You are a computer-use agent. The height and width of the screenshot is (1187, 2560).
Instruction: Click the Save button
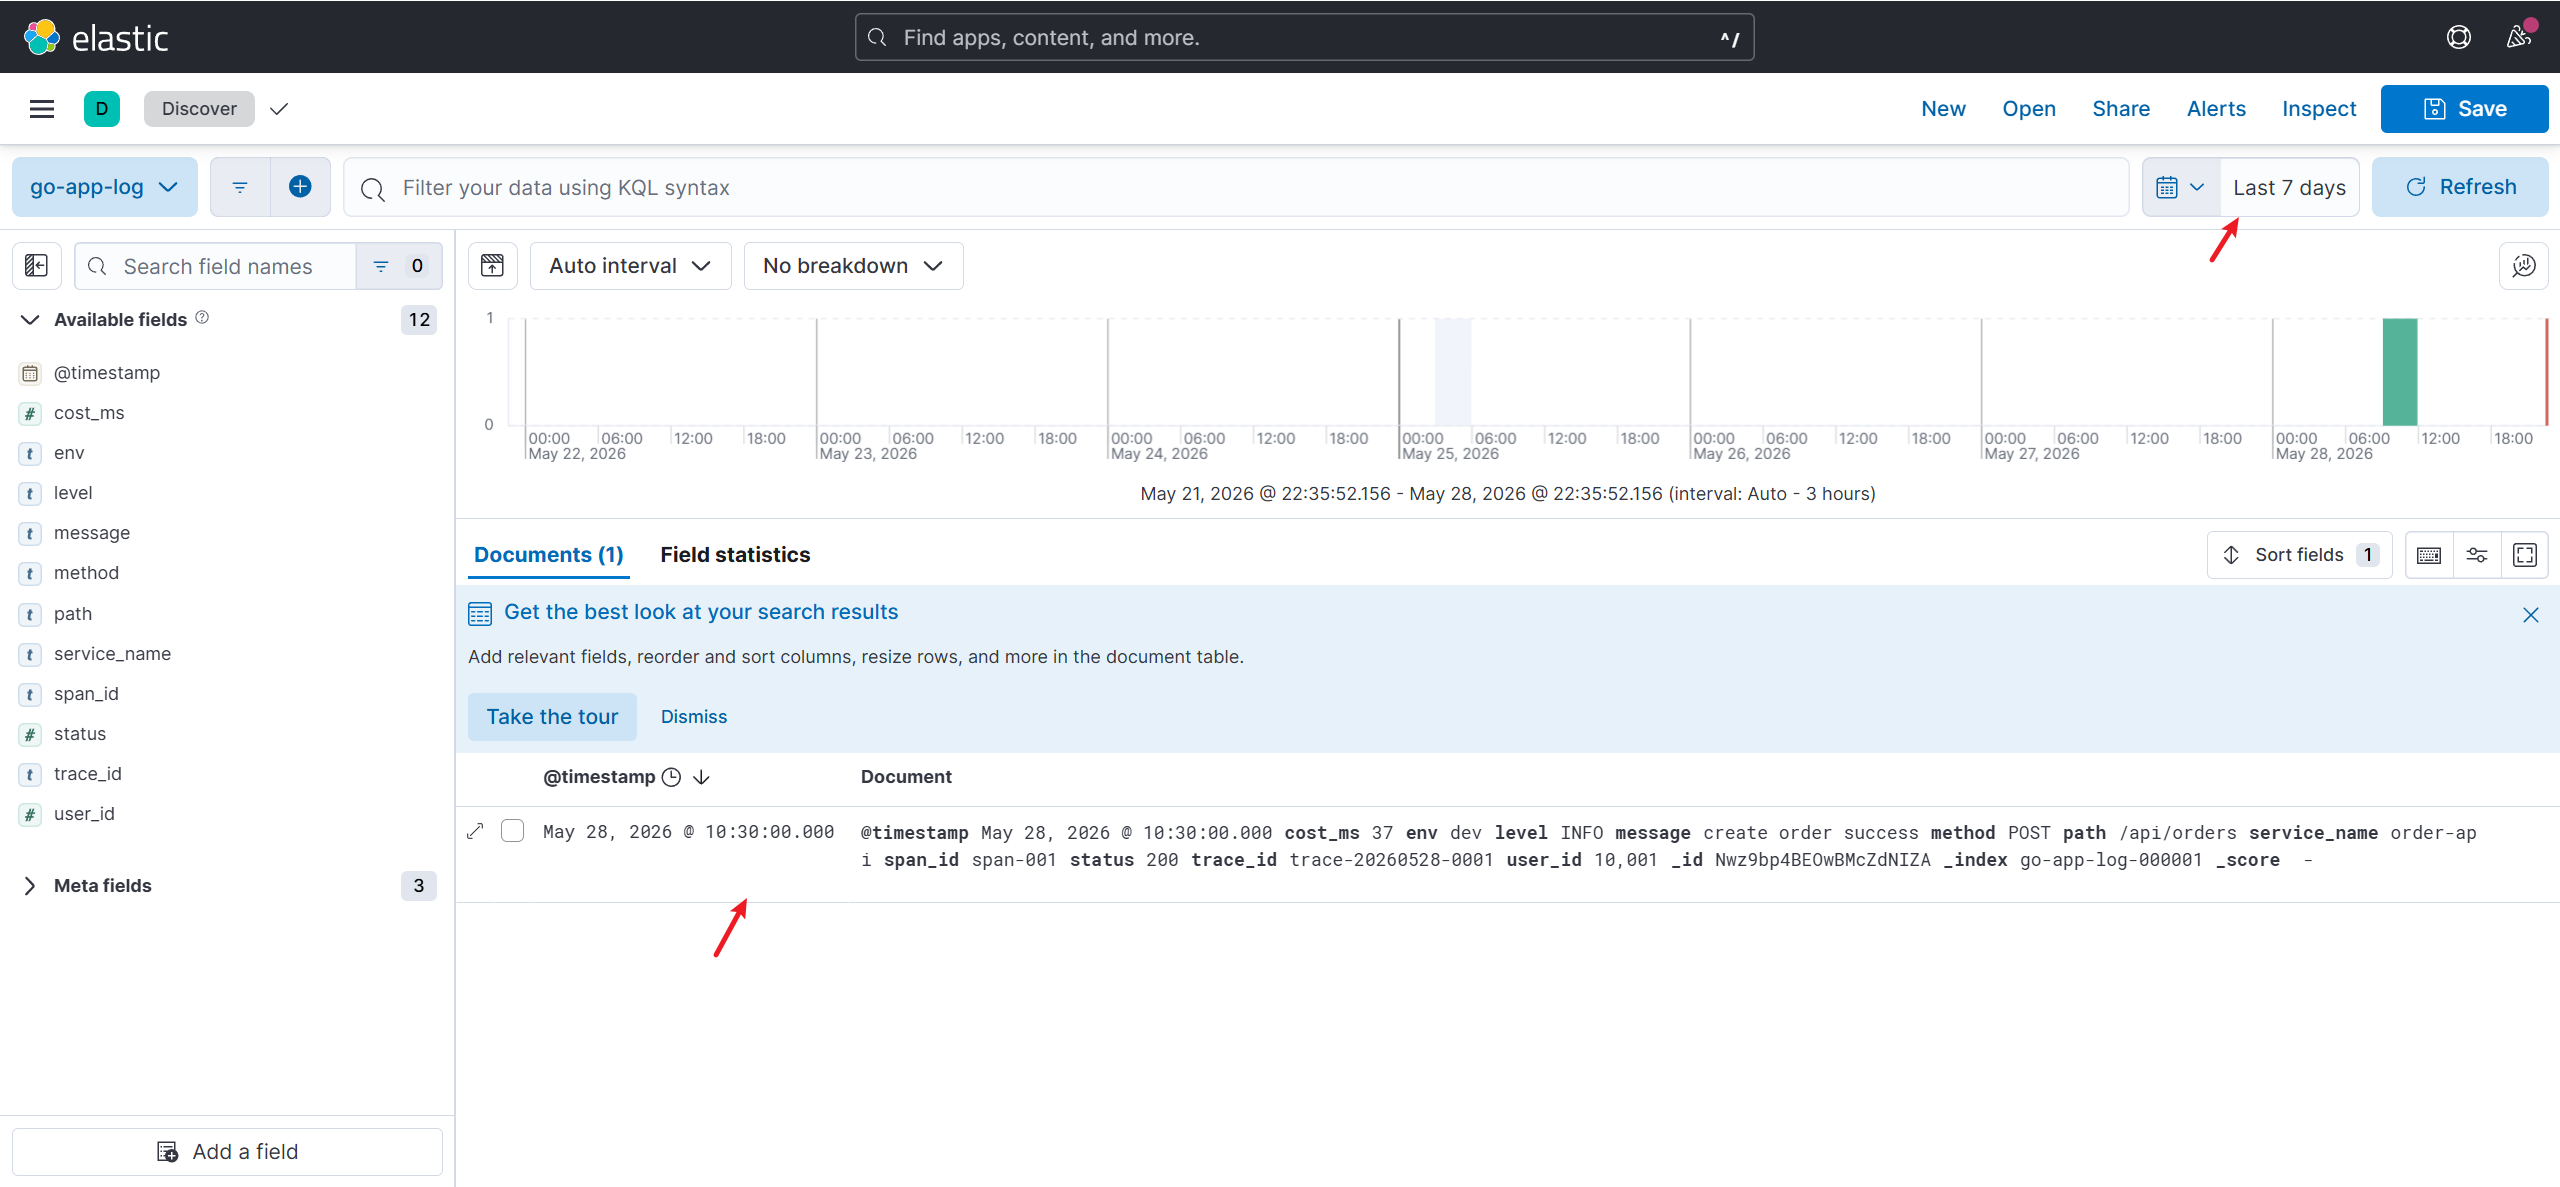pos(2465,109)
